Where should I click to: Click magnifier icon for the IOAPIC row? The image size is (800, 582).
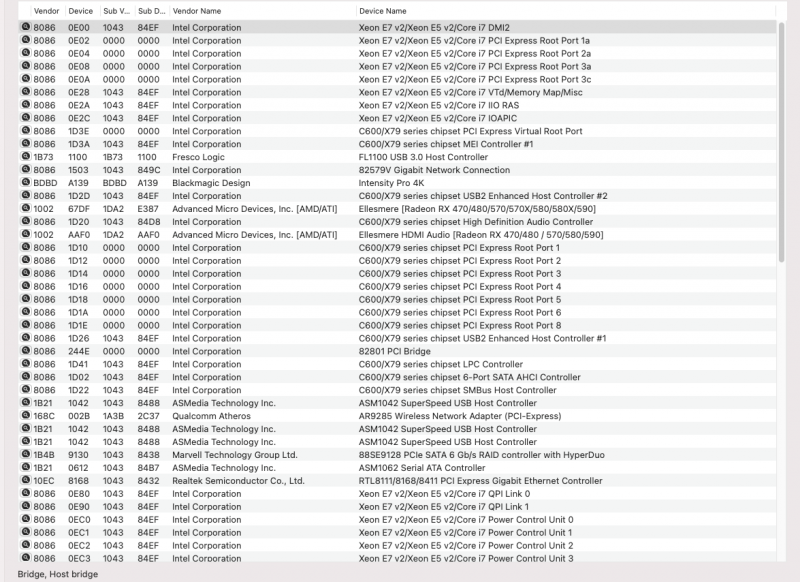(x=26, y=117)
